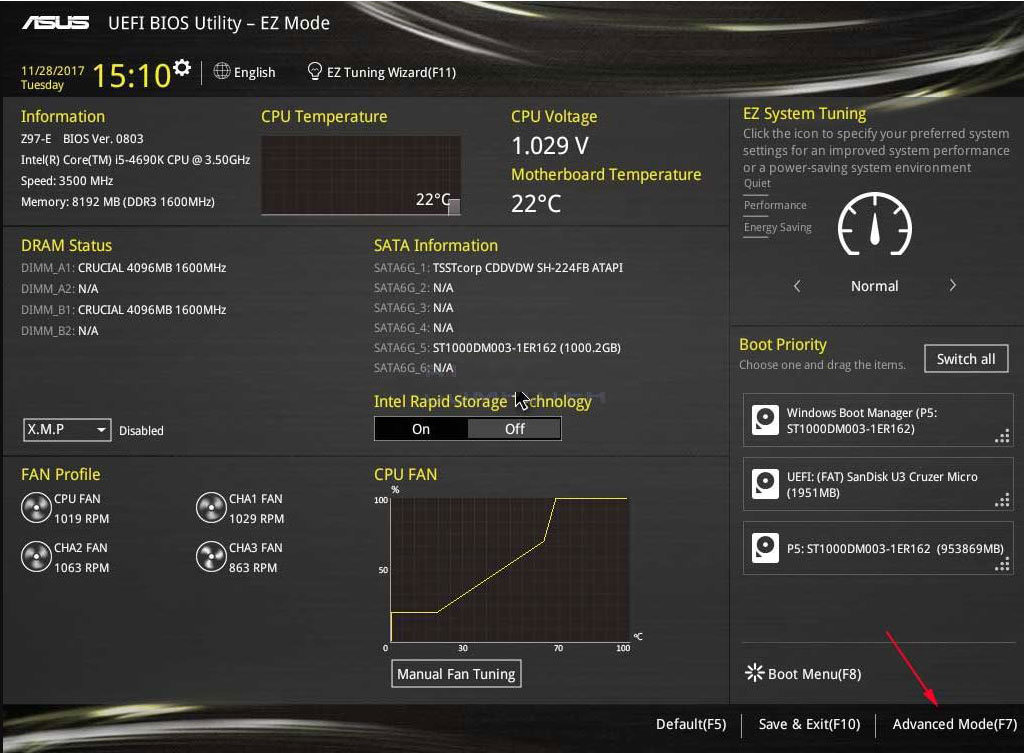Click DIMM_A1 CRUCIAL 4096MB 1600MHz row
Viewport: 1024px width, 753px height.
[123, 268]
